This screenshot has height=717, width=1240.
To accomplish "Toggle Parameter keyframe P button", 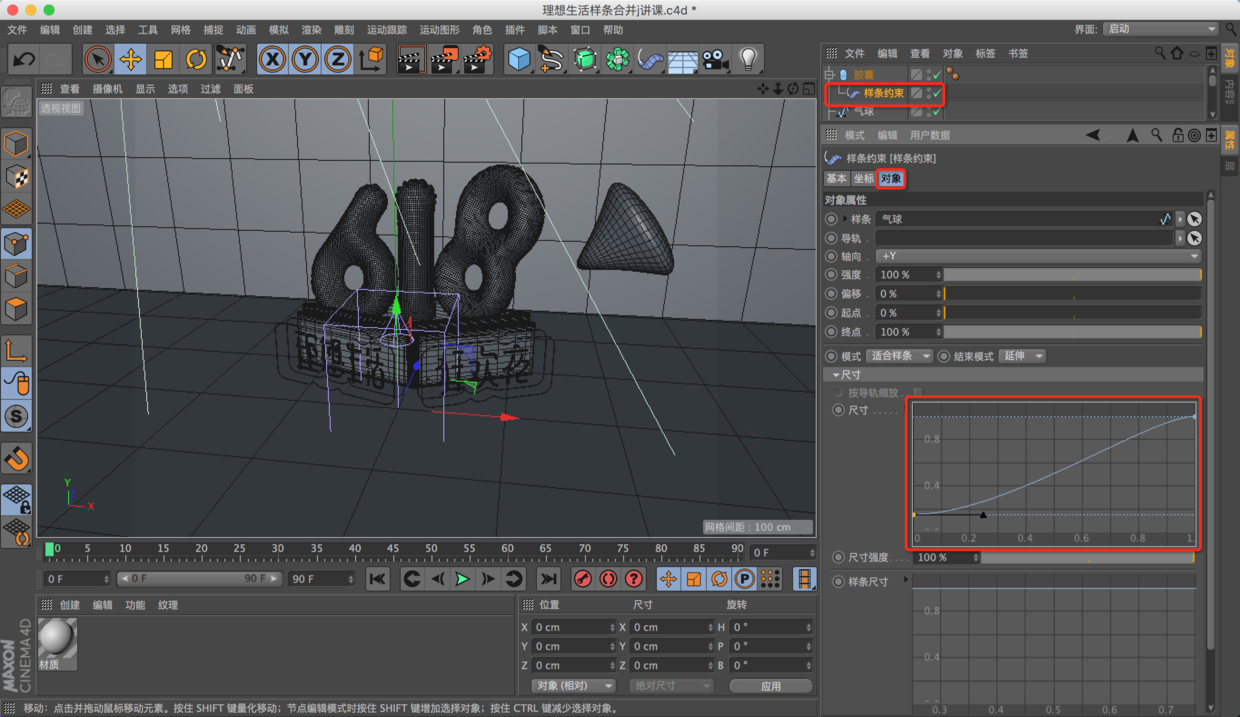I will [x=744, y=579].
